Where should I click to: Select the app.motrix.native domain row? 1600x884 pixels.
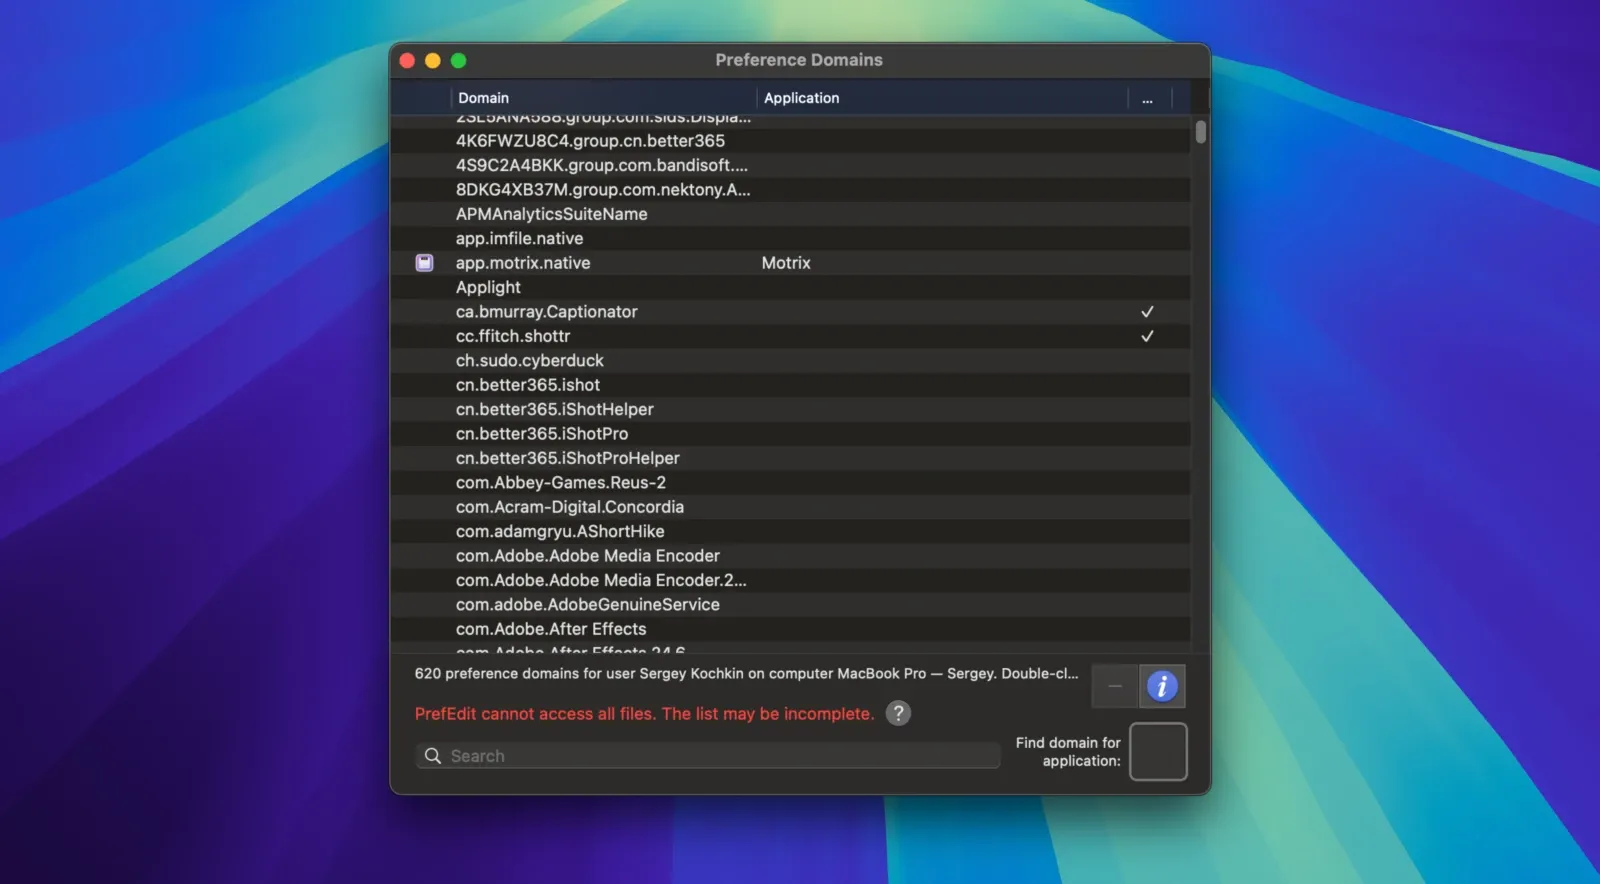coord(523,263)
